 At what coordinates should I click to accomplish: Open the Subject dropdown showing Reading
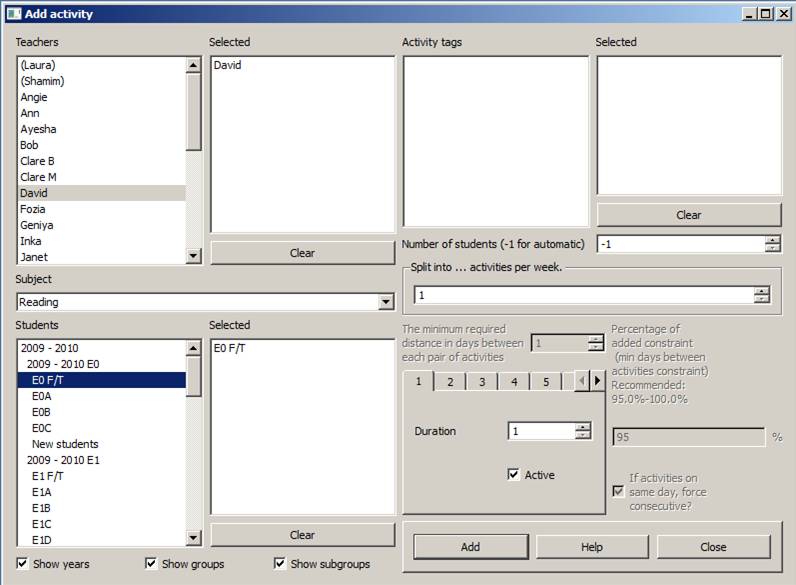click(386, 302)
